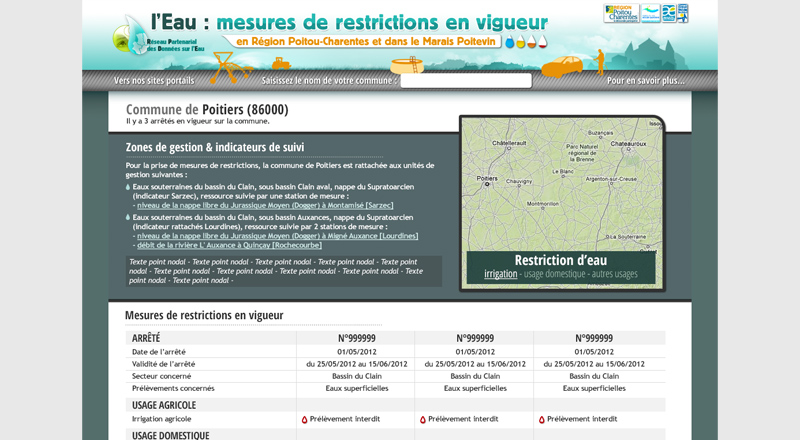800x440 pixels.
Task: Click the 'USAGE AGRICOLE' section row
Action: click(395, 405)
